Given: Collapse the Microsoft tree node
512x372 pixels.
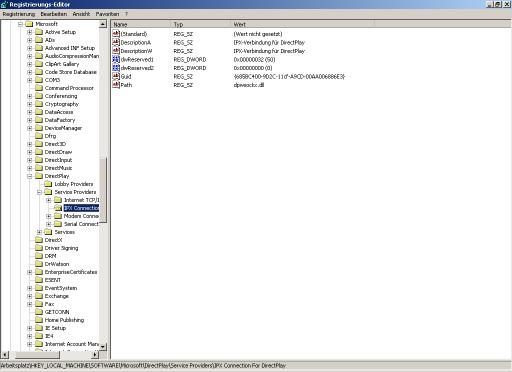Looking at the screenshot, I should (20, 24).
